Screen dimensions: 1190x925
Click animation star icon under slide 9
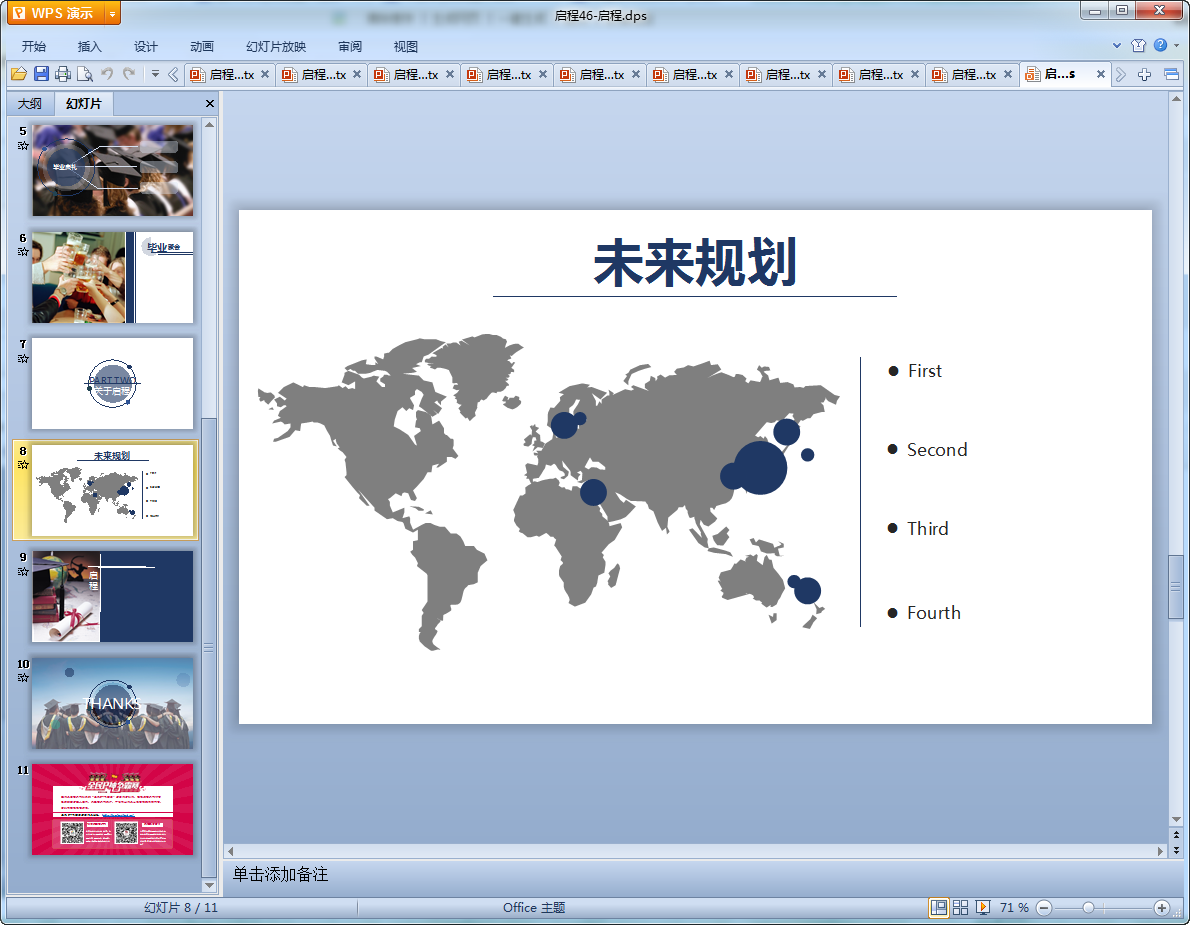(23, 571)
